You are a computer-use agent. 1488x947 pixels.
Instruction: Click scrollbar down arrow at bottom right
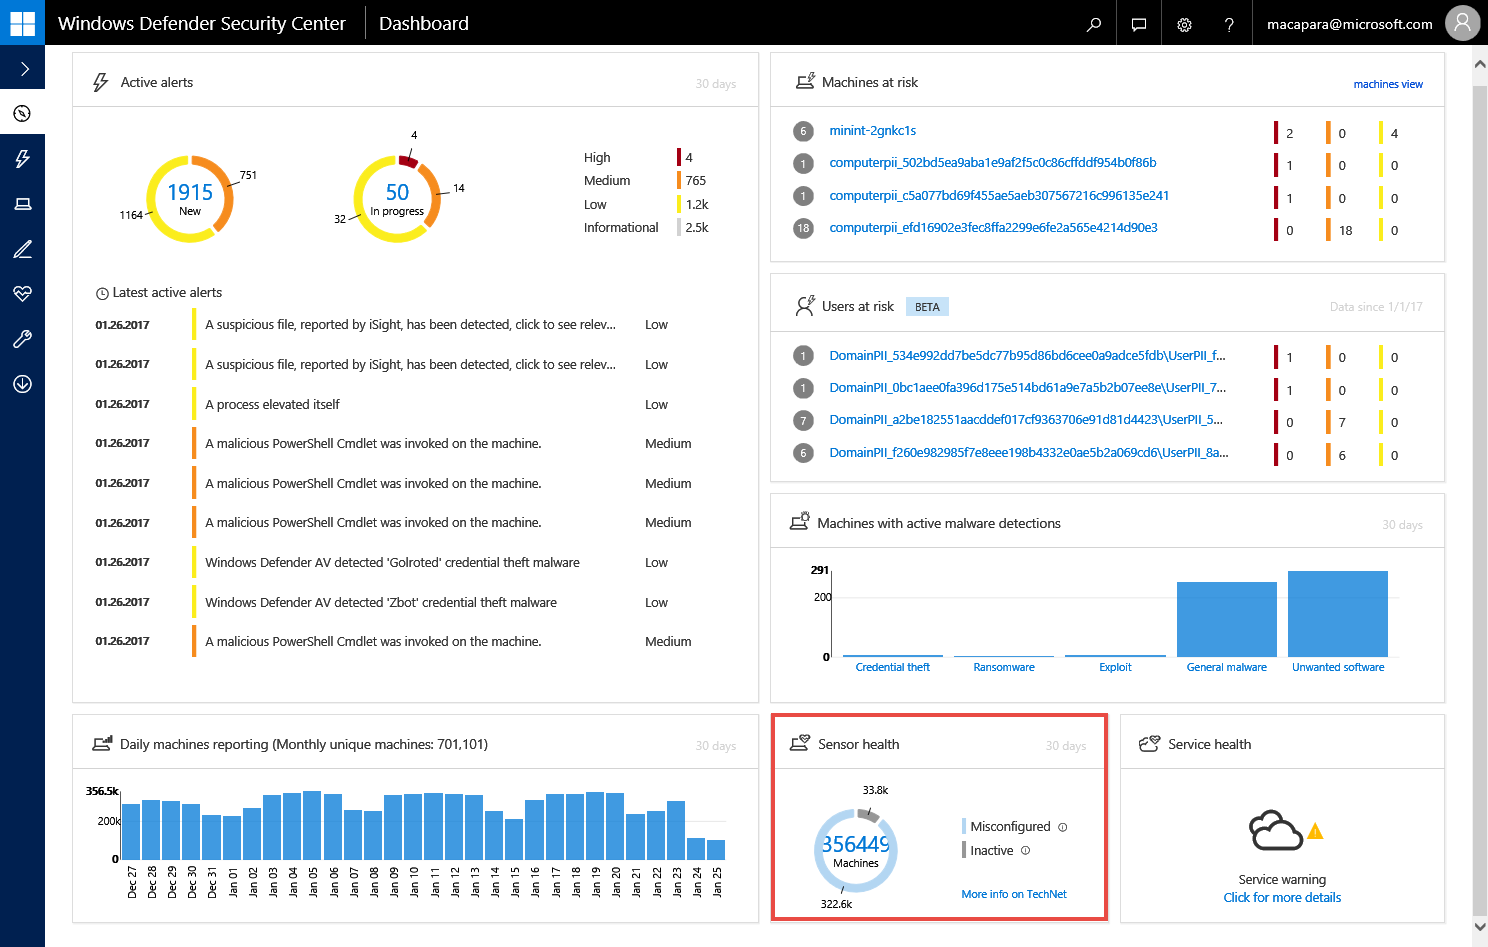pyautogui.click(x=1480, y=927)
